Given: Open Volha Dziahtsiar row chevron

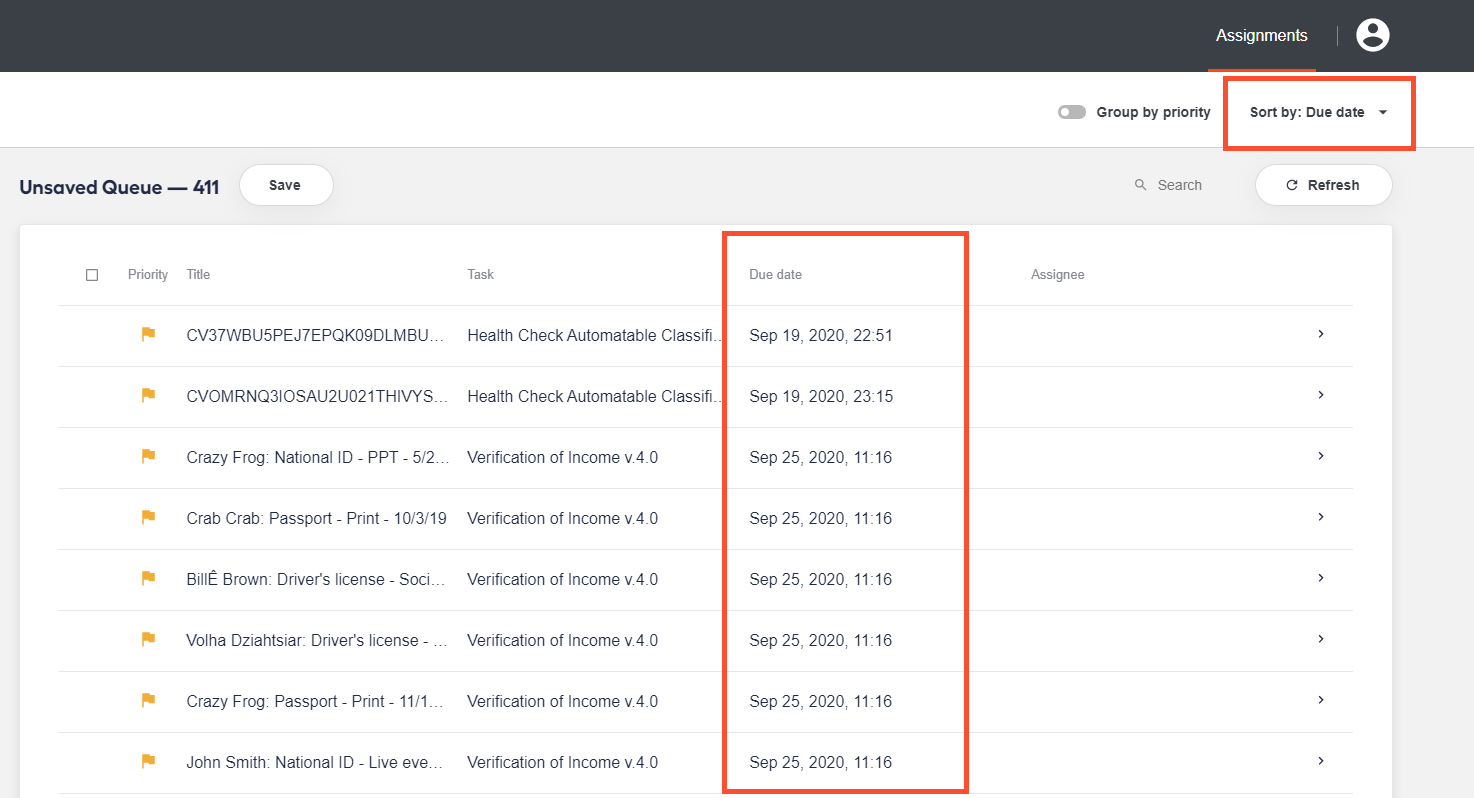Looking at the screenshot, I should pyautogui.click(x=1321, y=639).
